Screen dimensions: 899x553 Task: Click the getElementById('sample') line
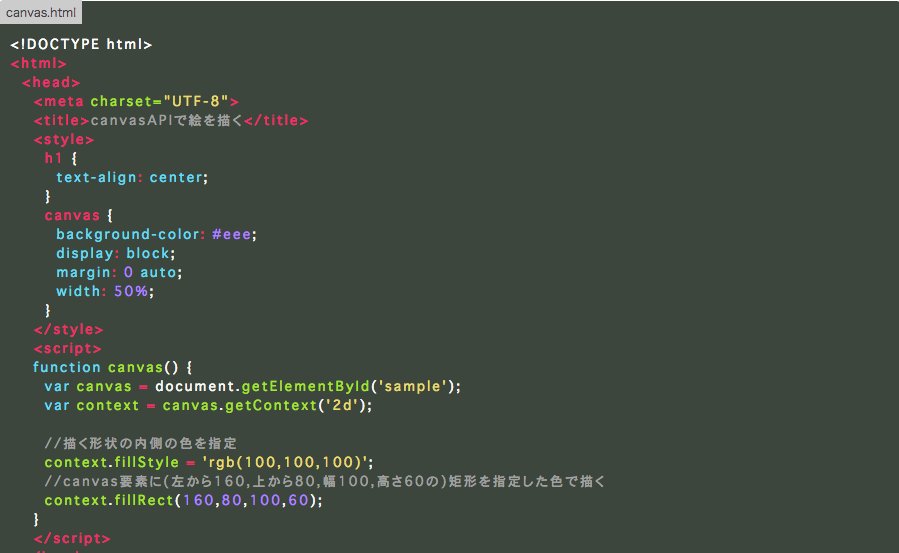point(252,386)
